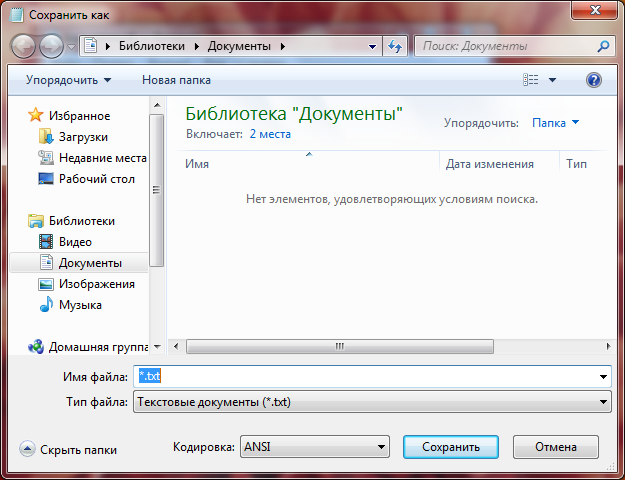625x480 pixels.
Task: Open the Упорядочить menu
Action: click(x=68, y=80)
